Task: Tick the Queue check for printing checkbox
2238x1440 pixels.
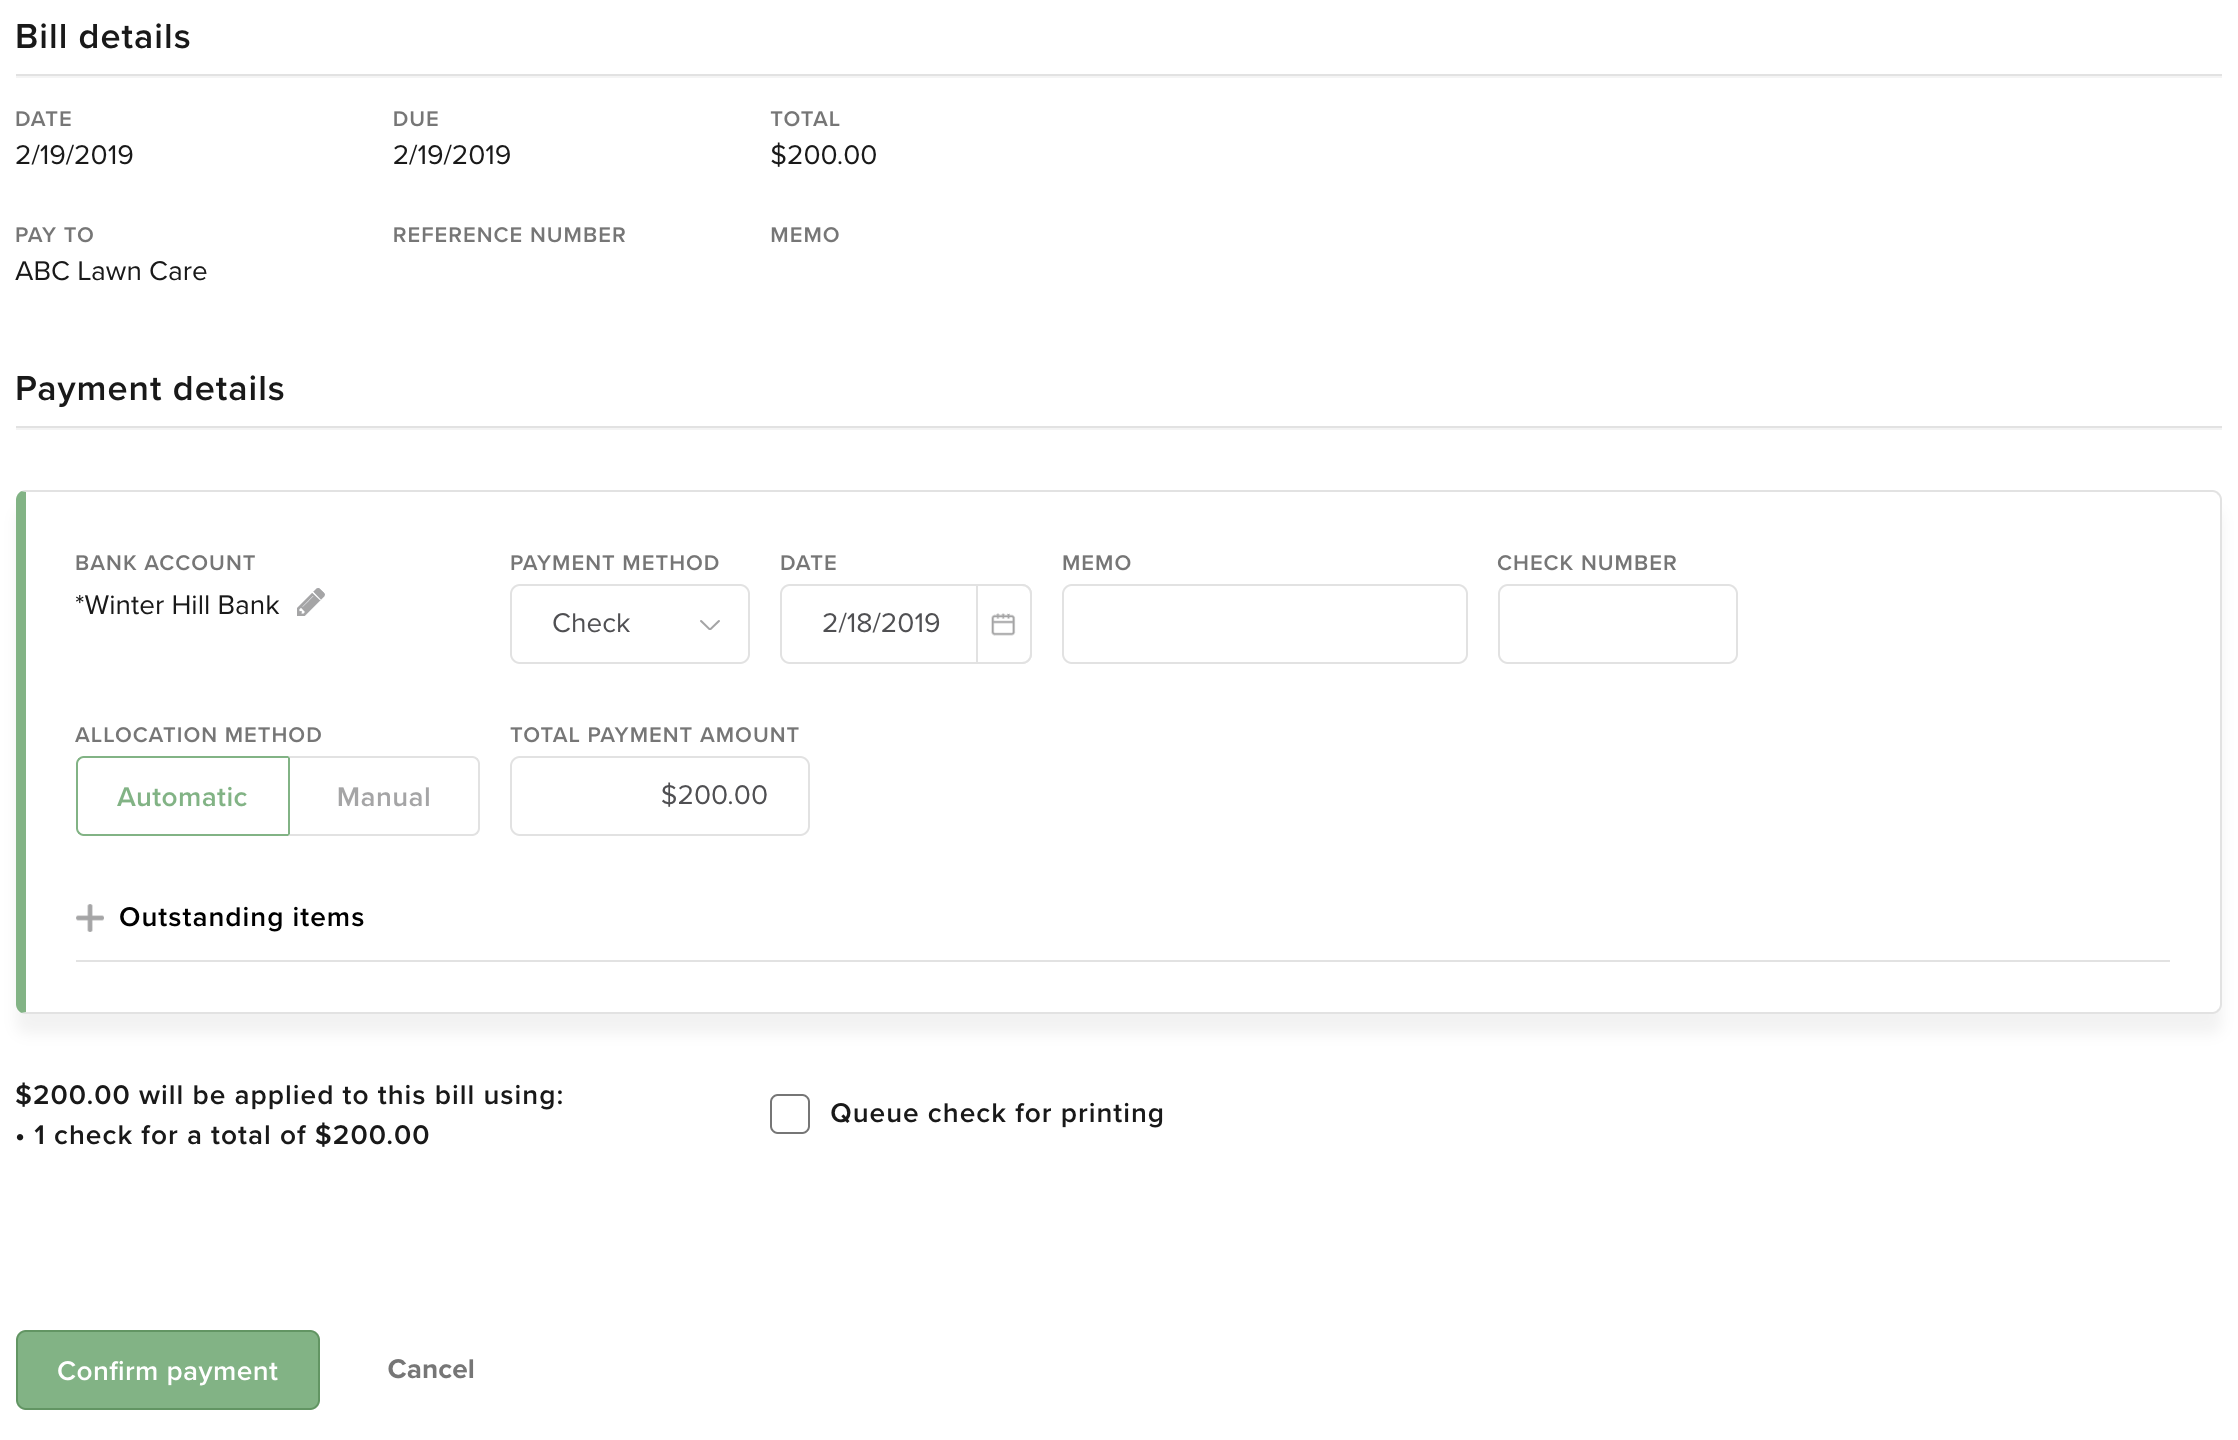Action: (790, 1114)
